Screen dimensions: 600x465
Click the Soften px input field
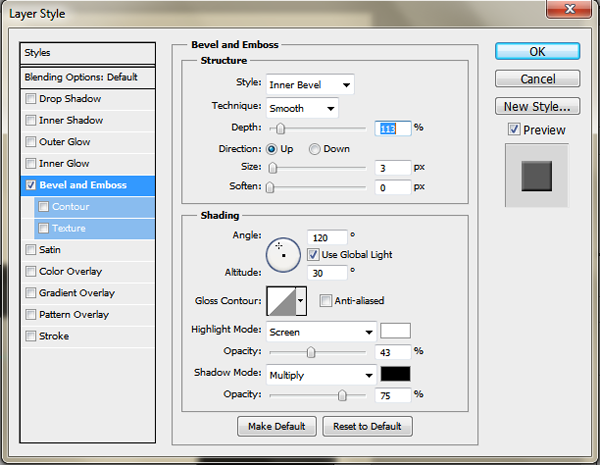coord(393,188)
